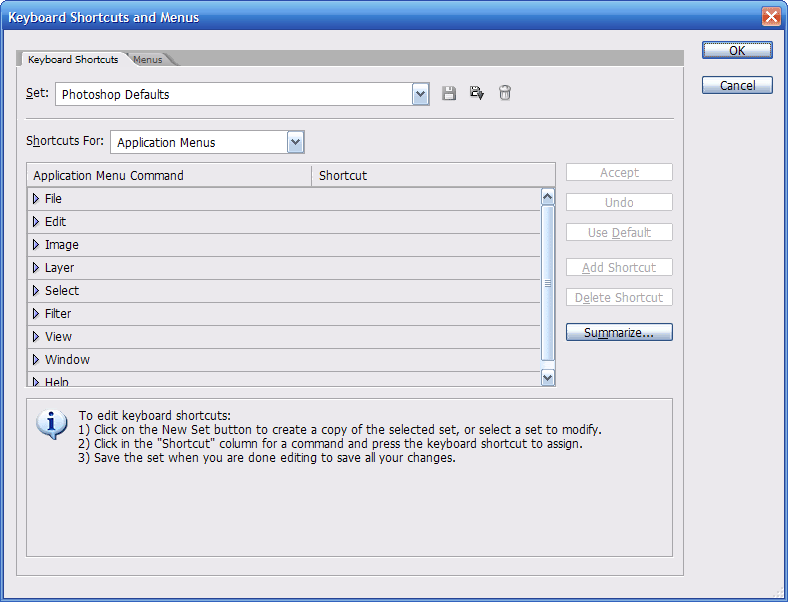Open the Shortcuts For dropdown
788x602 pixels.
coord(295,142)
